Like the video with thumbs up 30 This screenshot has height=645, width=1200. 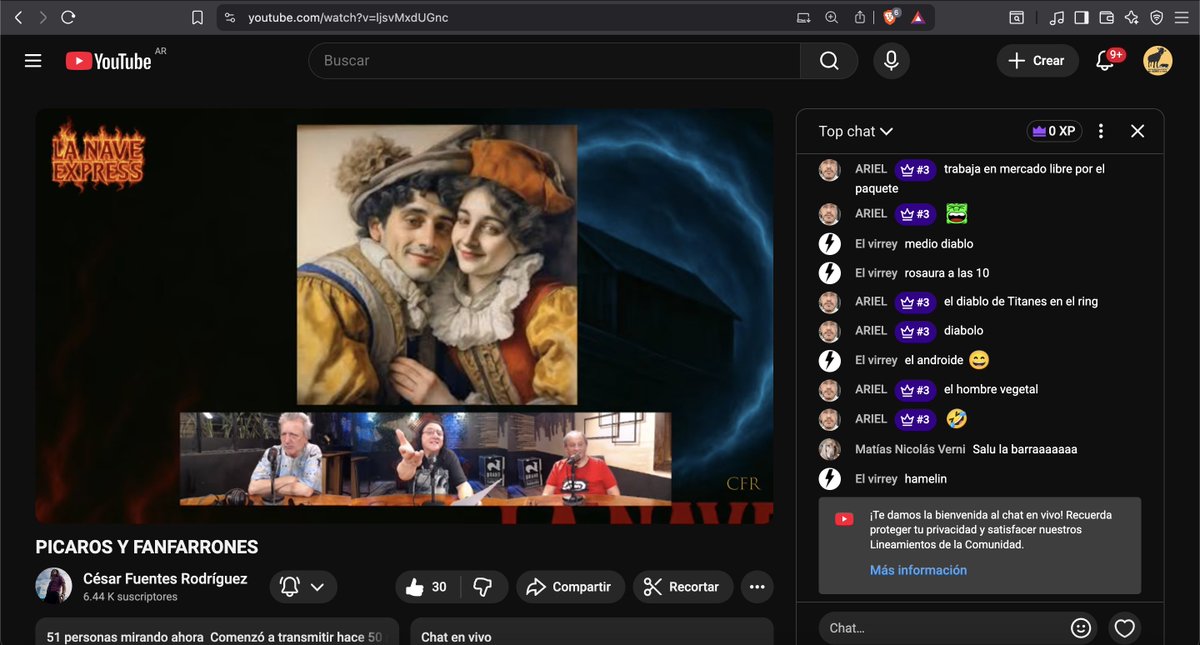click(427, 587)
